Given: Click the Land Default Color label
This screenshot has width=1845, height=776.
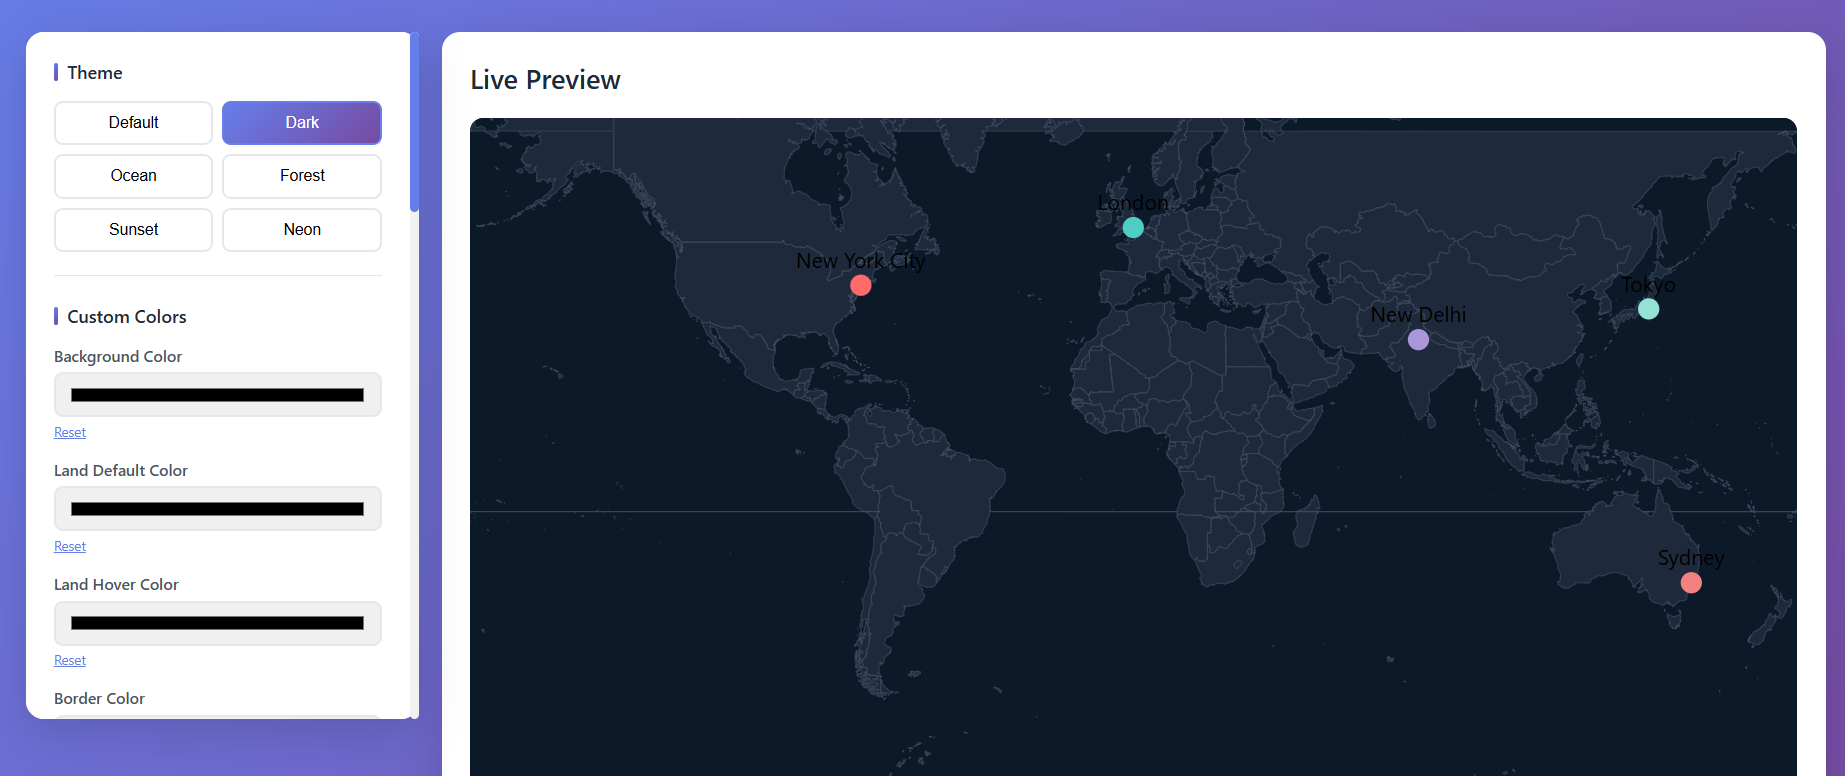Looking at the screenshot, I should click(121, 471).
